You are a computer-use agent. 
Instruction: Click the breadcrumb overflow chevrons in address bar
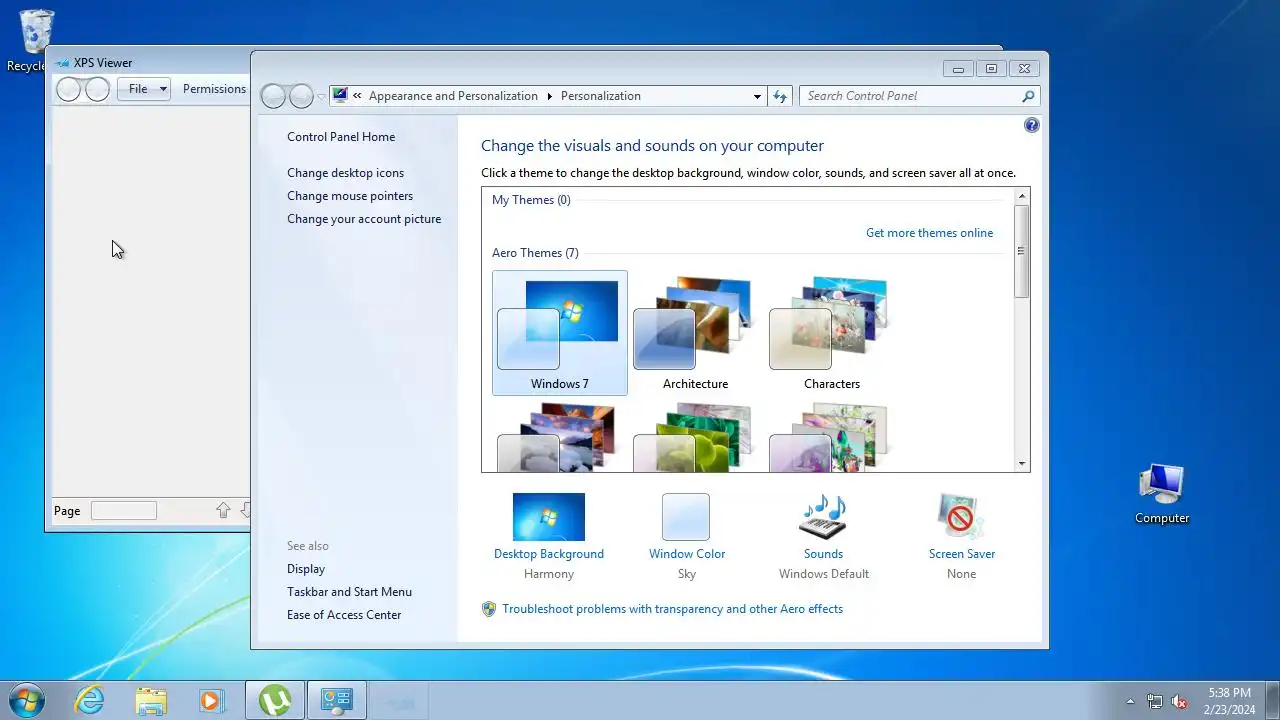click(x=358, y=96)
